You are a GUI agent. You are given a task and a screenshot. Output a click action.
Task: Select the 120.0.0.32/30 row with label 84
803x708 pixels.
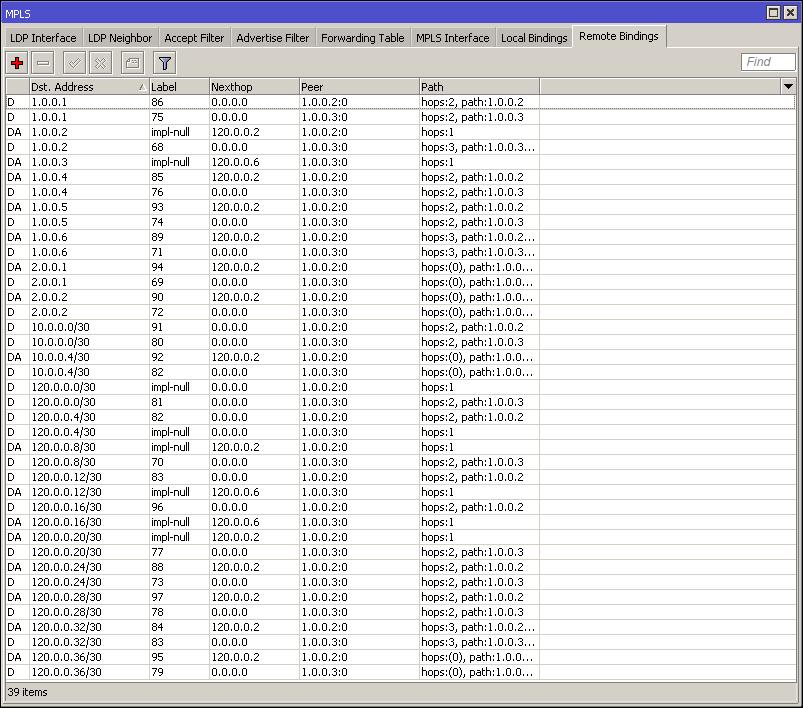pyautogui.click(x=400, y=627)
